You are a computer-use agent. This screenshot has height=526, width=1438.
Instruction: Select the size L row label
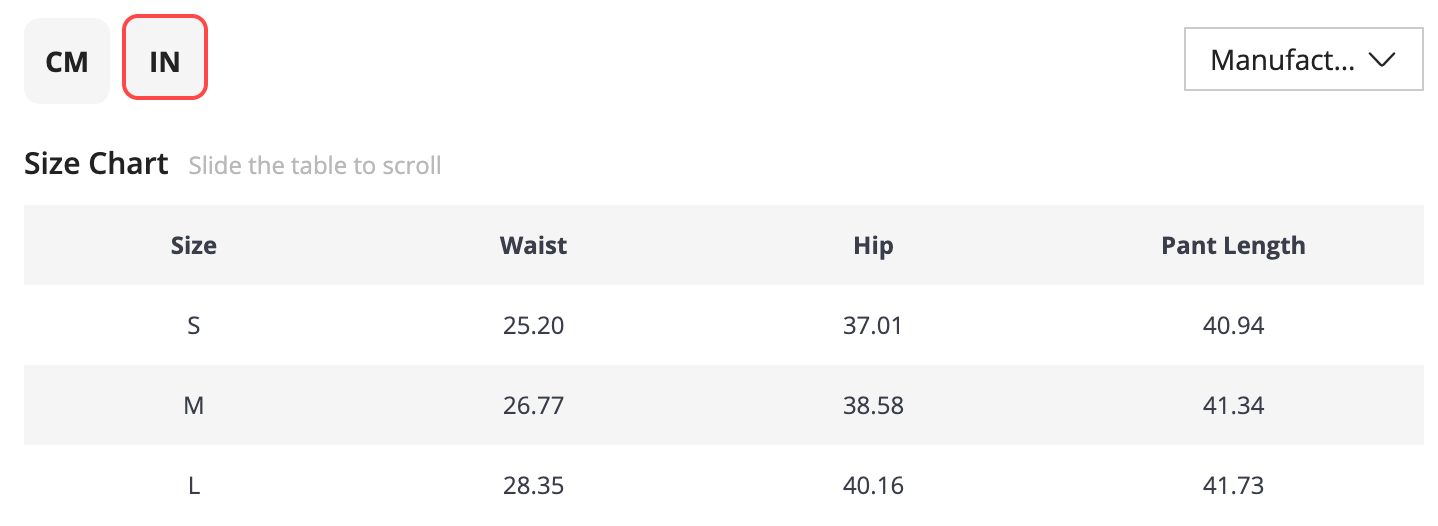click(x=194, y=486)
